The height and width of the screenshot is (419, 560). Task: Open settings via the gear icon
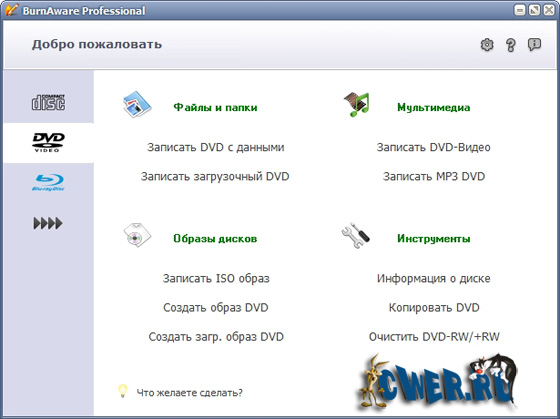487,45
